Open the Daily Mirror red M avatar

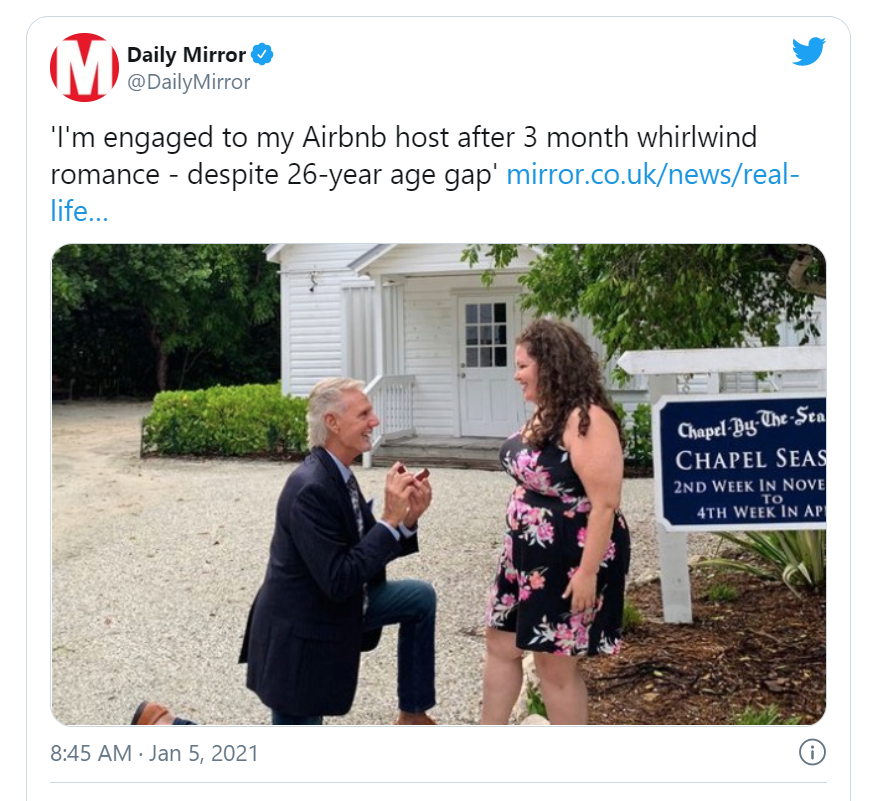[85, 67]
